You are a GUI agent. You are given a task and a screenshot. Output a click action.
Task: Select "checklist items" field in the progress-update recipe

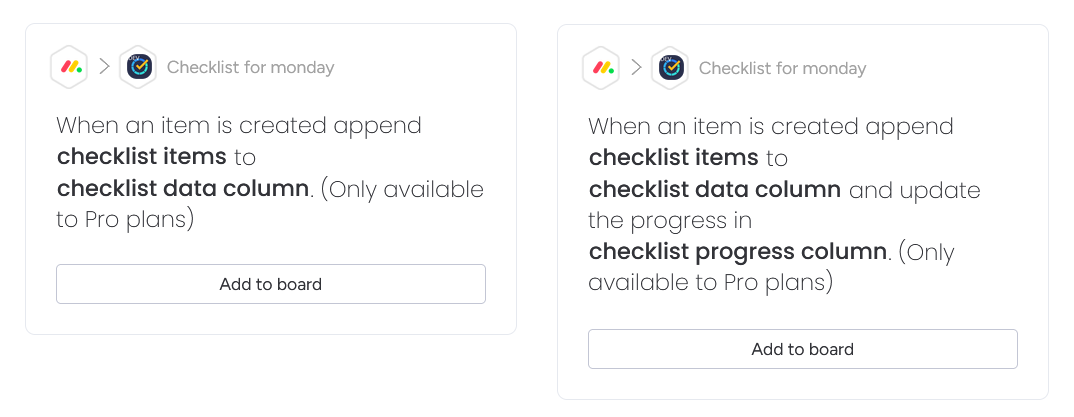tap(674, 158)
